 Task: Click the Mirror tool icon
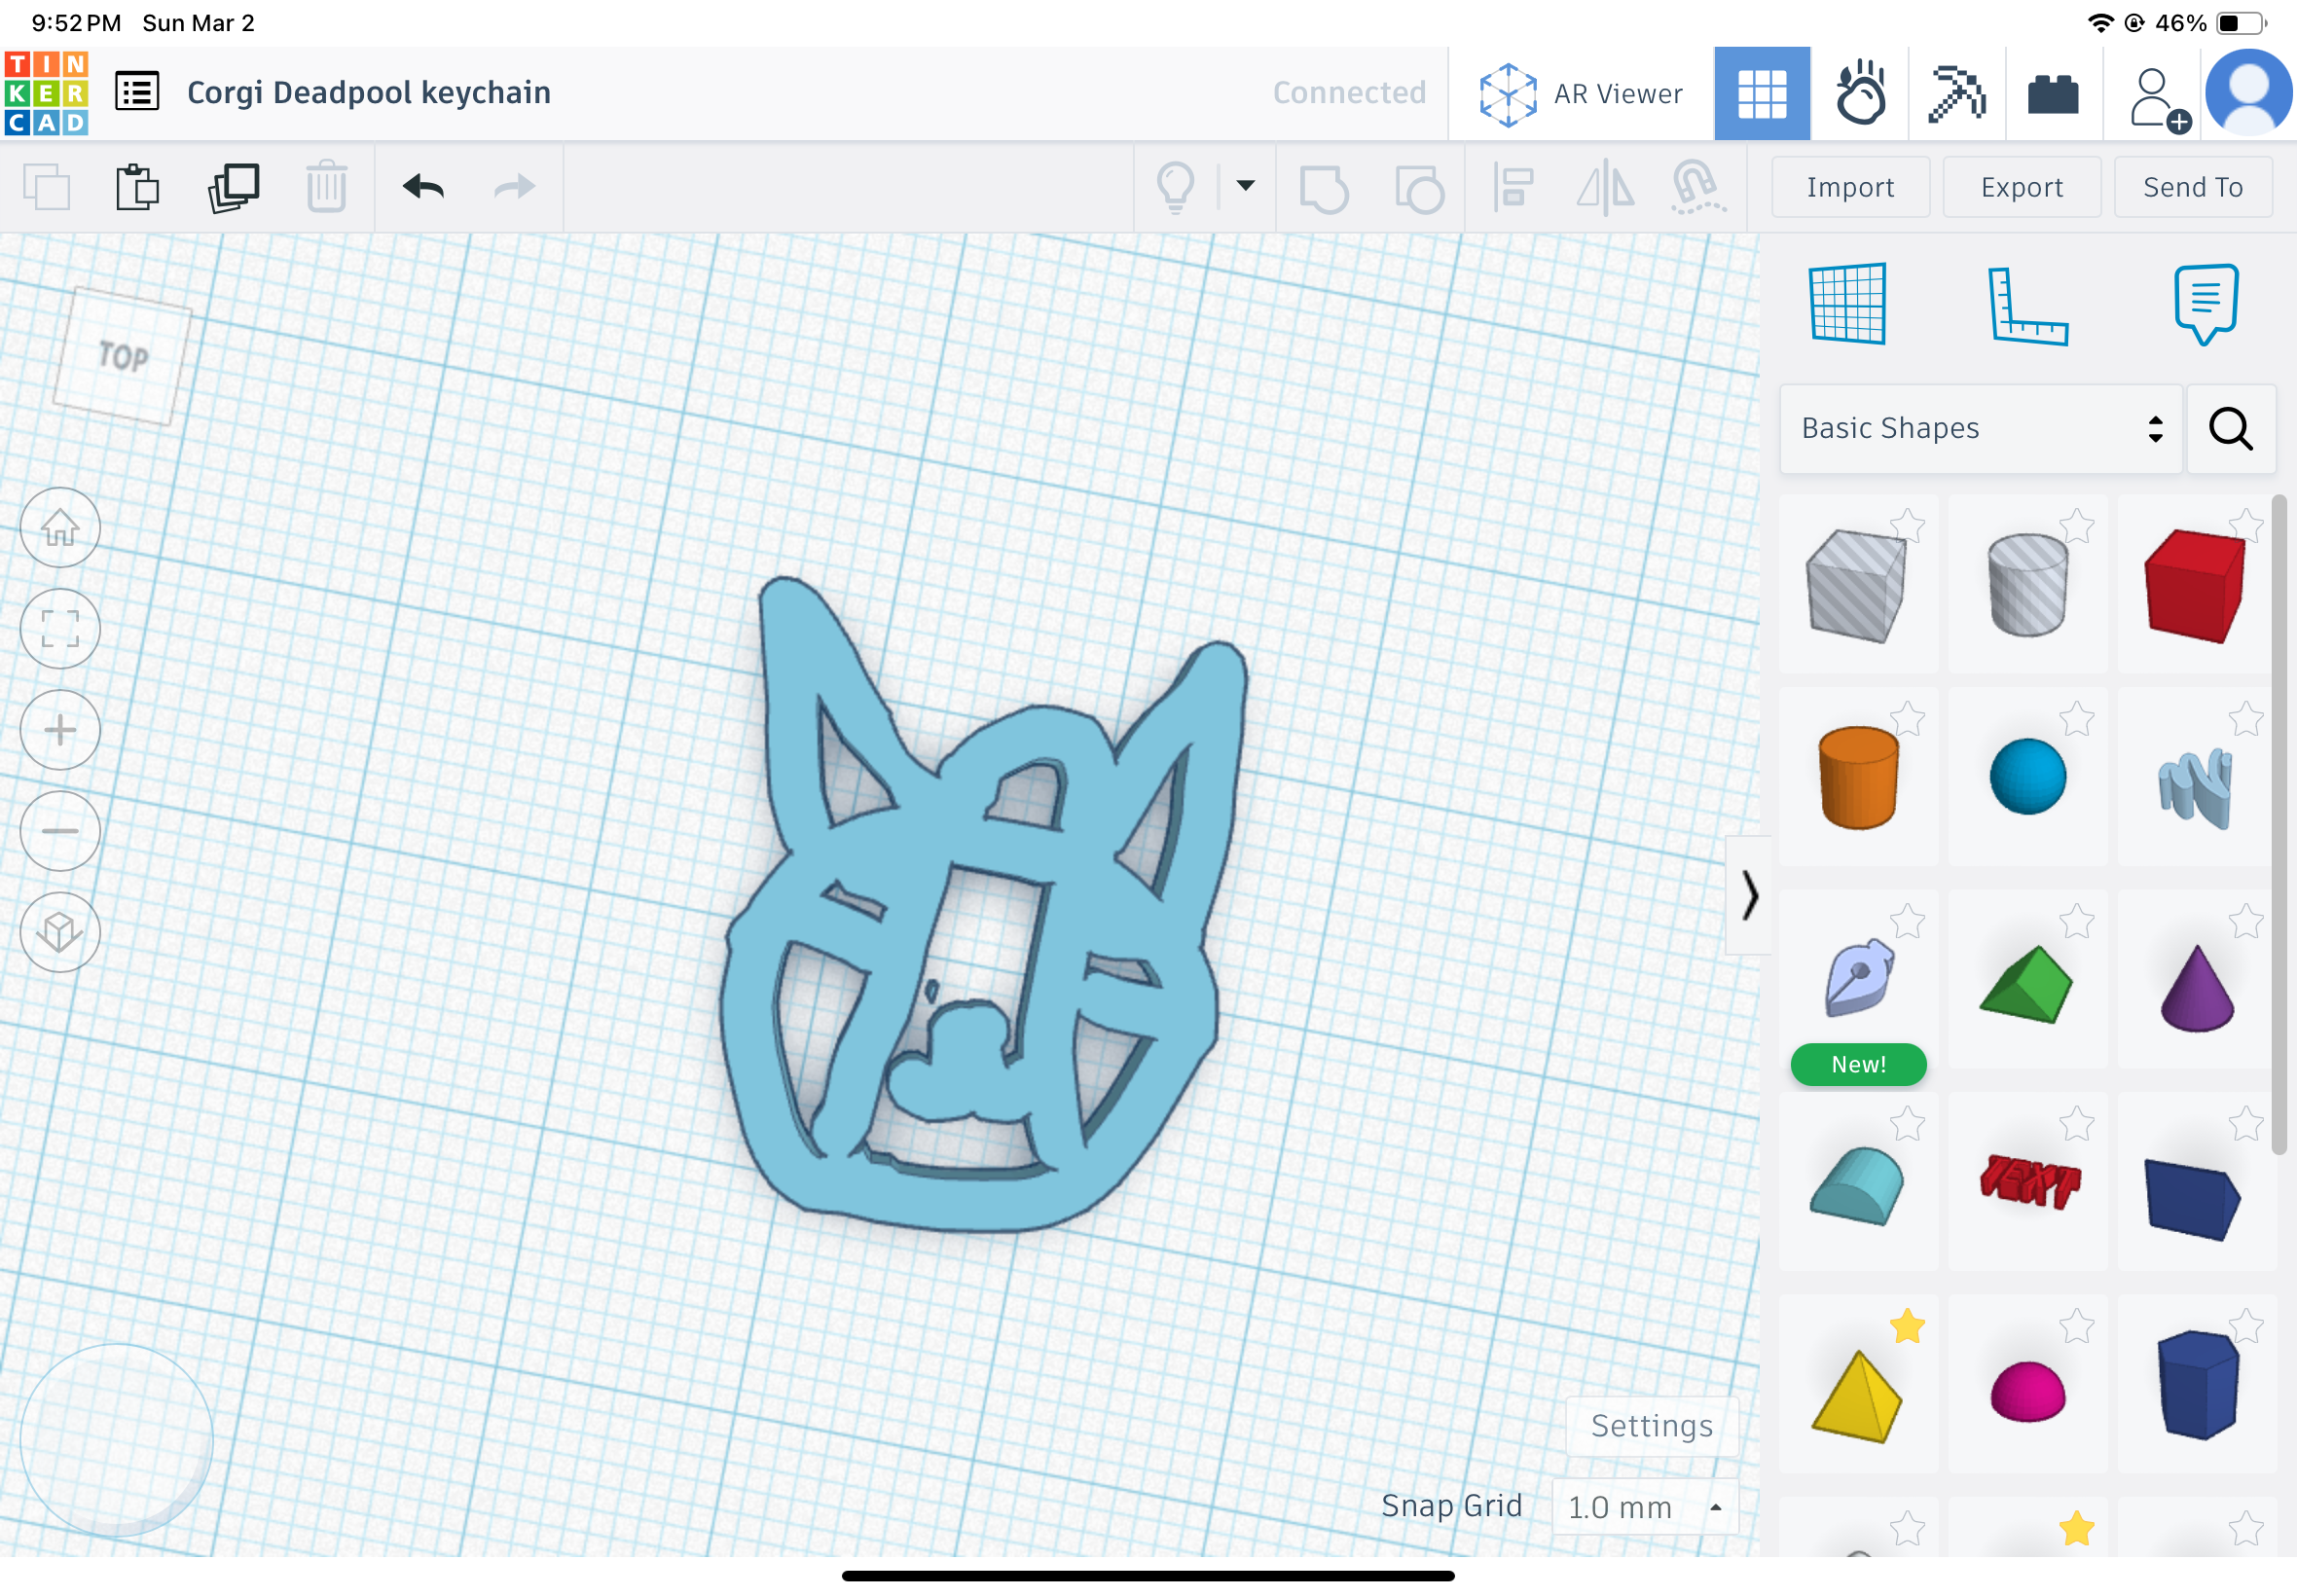pyautogui.click(x=1605, y=187)
